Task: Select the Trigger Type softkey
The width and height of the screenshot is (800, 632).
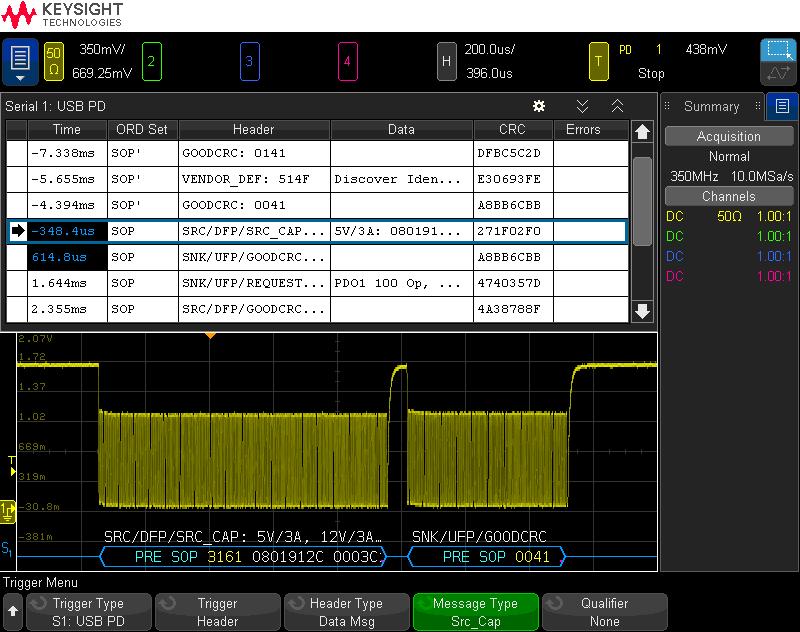Action: 88,612
